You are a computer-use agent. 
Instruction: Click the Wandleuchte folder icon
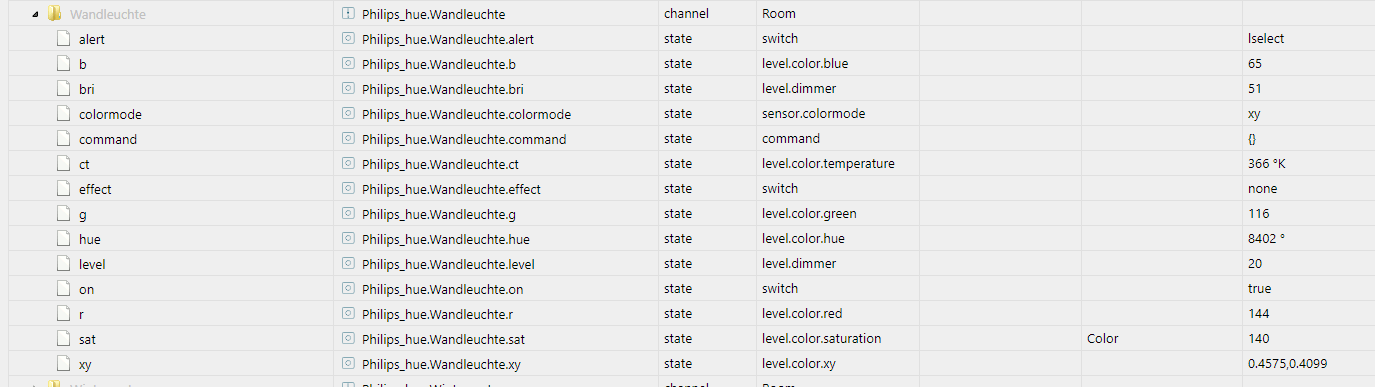click(55, 14)
